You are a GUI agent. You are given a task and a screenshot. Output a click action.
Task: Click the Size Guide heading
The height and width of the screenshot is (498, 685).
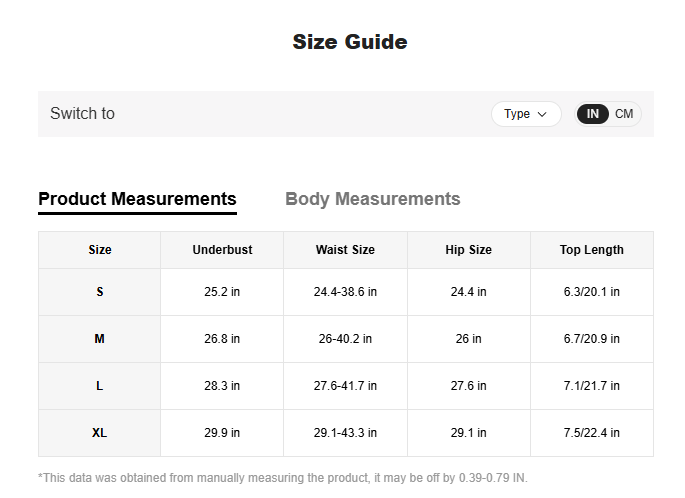(349, 42)
